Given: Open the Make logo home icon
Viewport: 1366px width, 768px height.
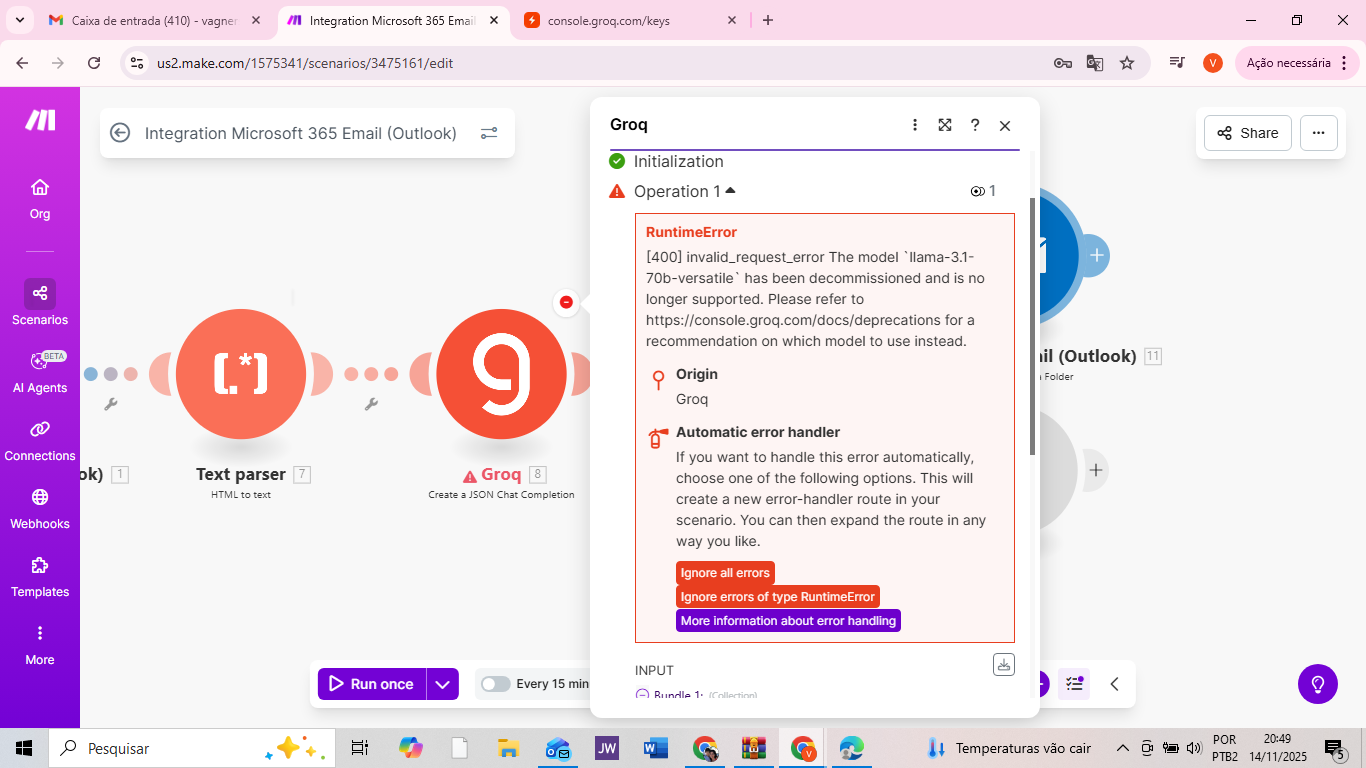Looking at the screenshot, I should [40, 120].
